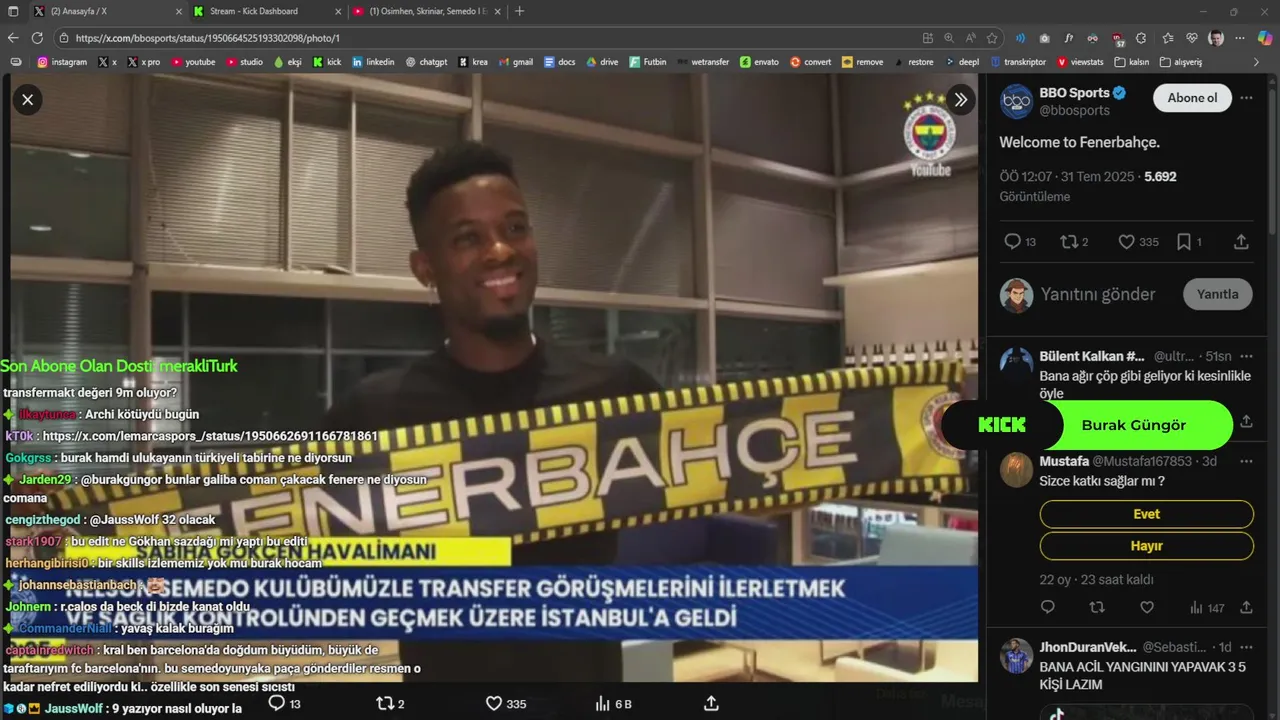Open the gmail bookmark

pos(516,62)
